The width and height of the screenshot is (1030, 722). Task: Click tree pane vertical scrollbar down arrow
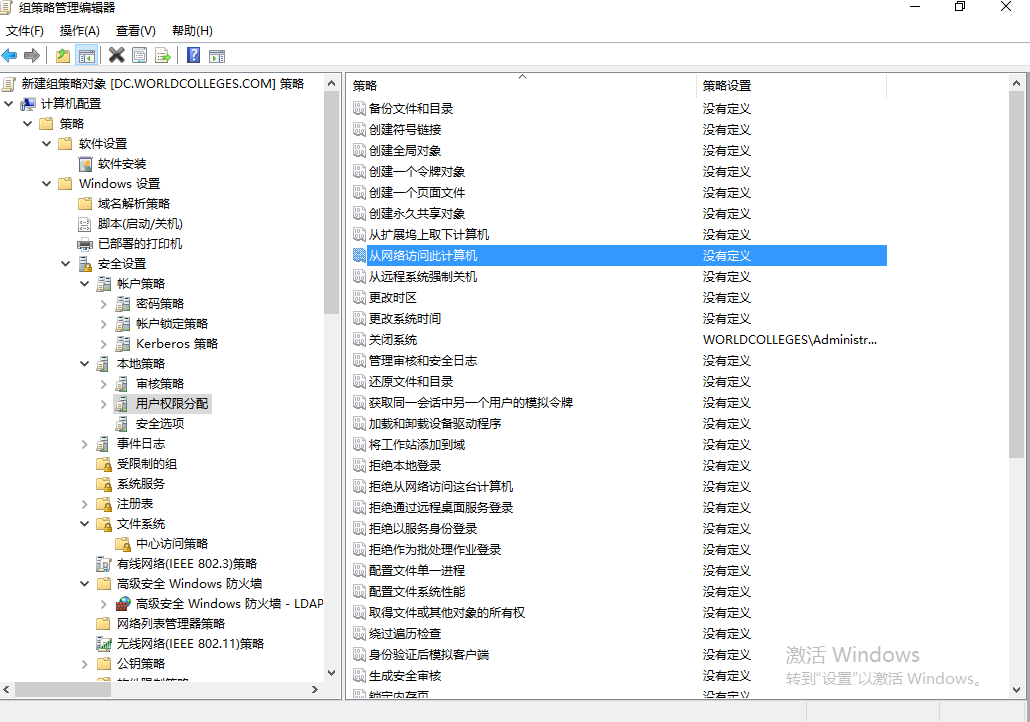331,673
